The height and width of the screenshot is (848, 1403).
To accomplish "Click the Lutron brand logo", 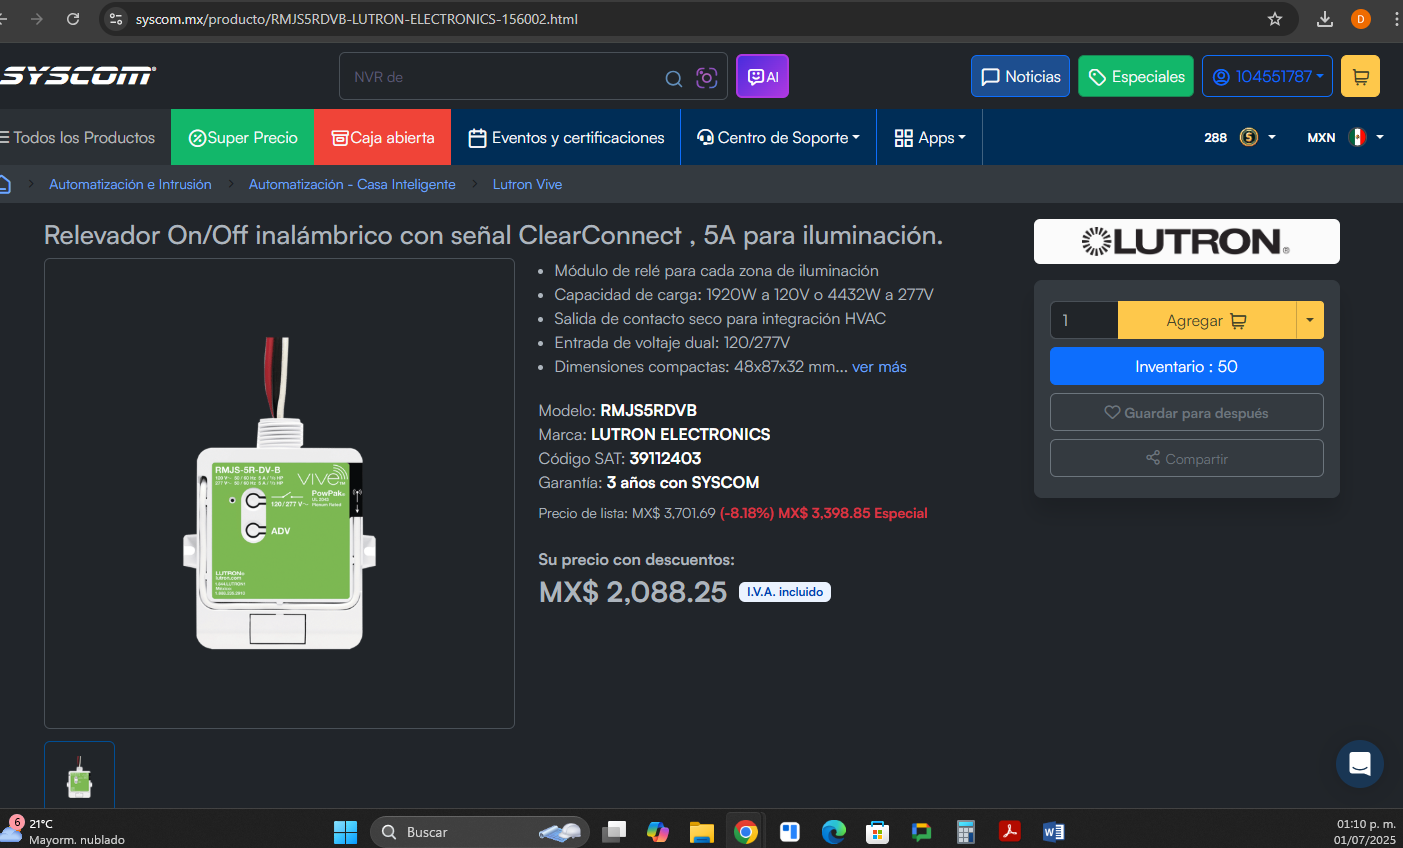I will 1186,241.
